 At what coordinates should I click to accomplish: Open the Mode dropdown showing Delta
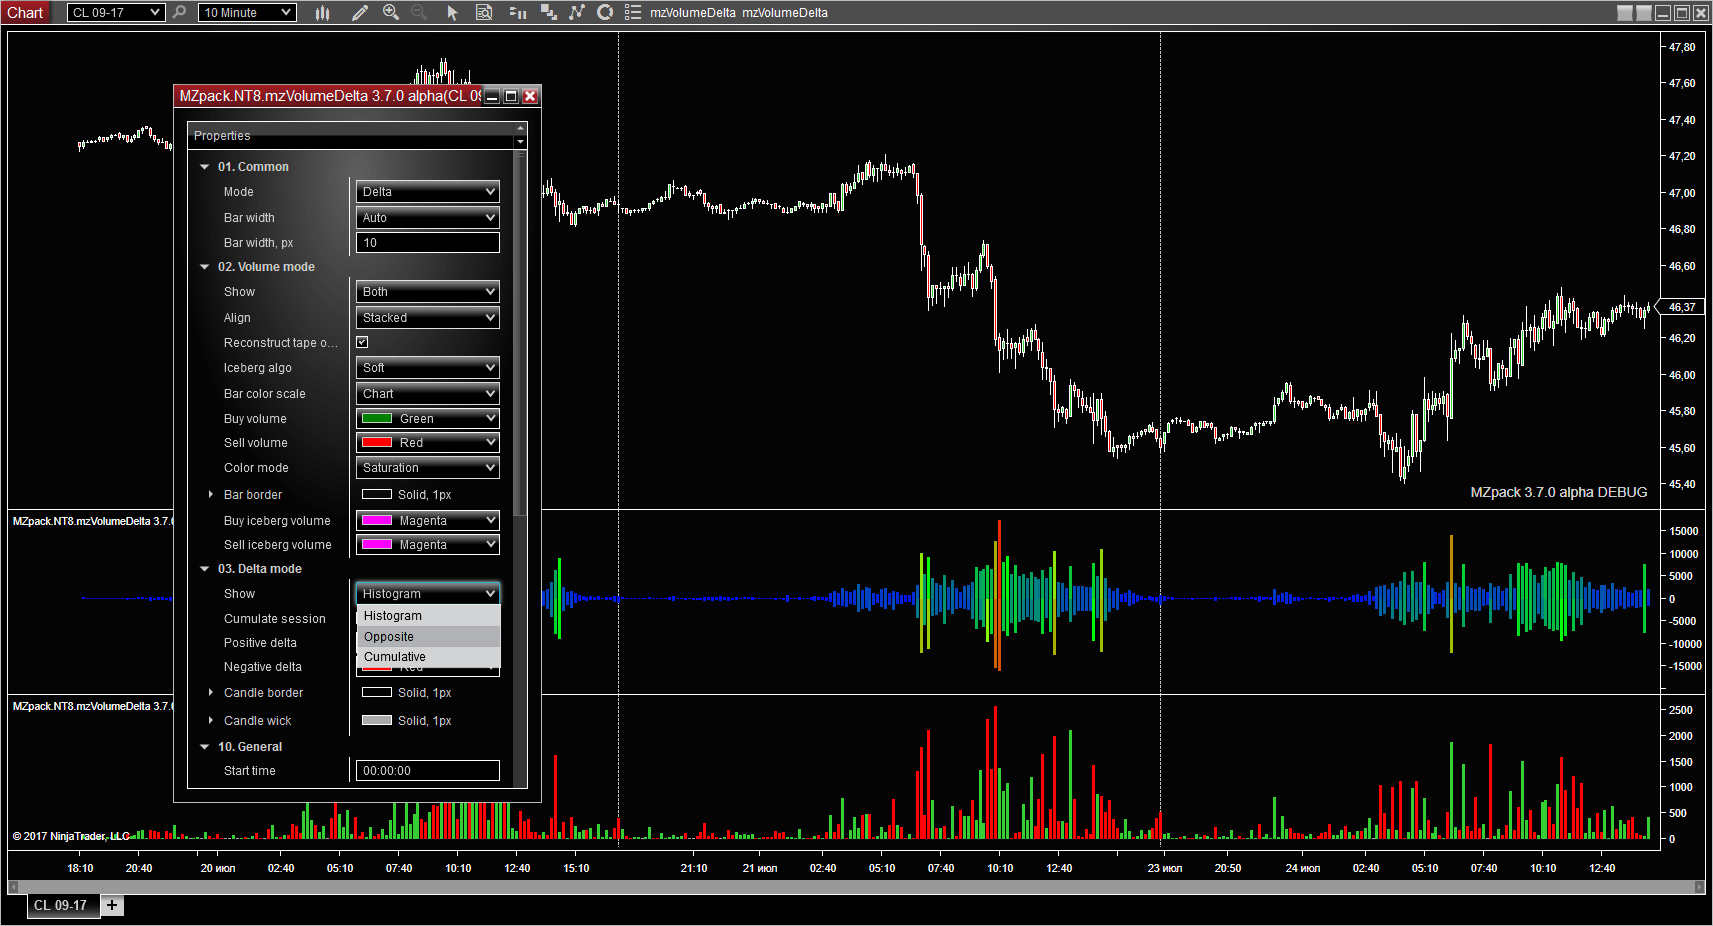tap(428, 192)
